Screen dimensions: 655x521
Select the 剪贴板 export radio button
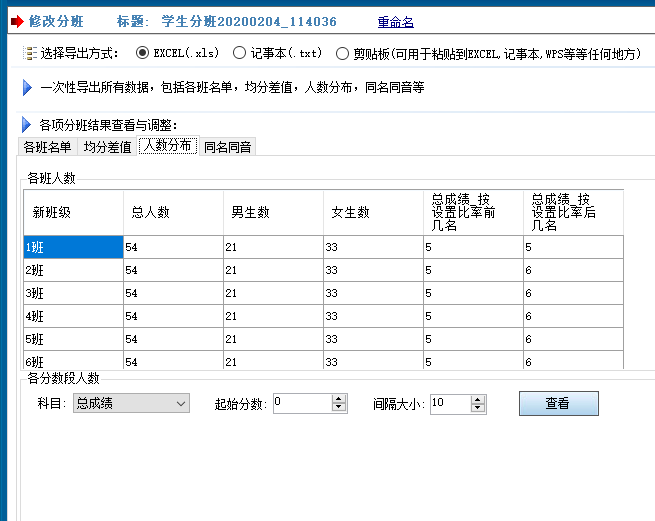(x=343, y=53)
